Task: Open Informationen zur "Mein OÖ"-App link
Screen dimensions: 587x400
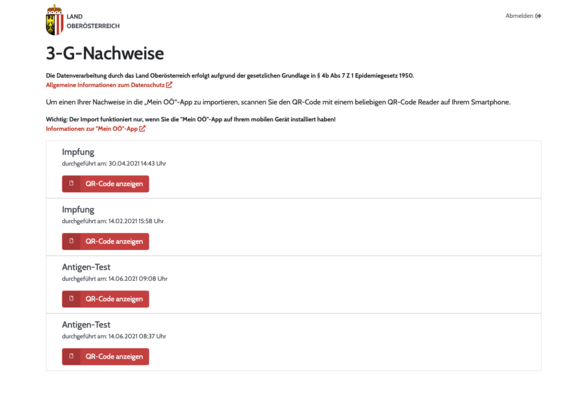Action: click(x=92, y=129)
